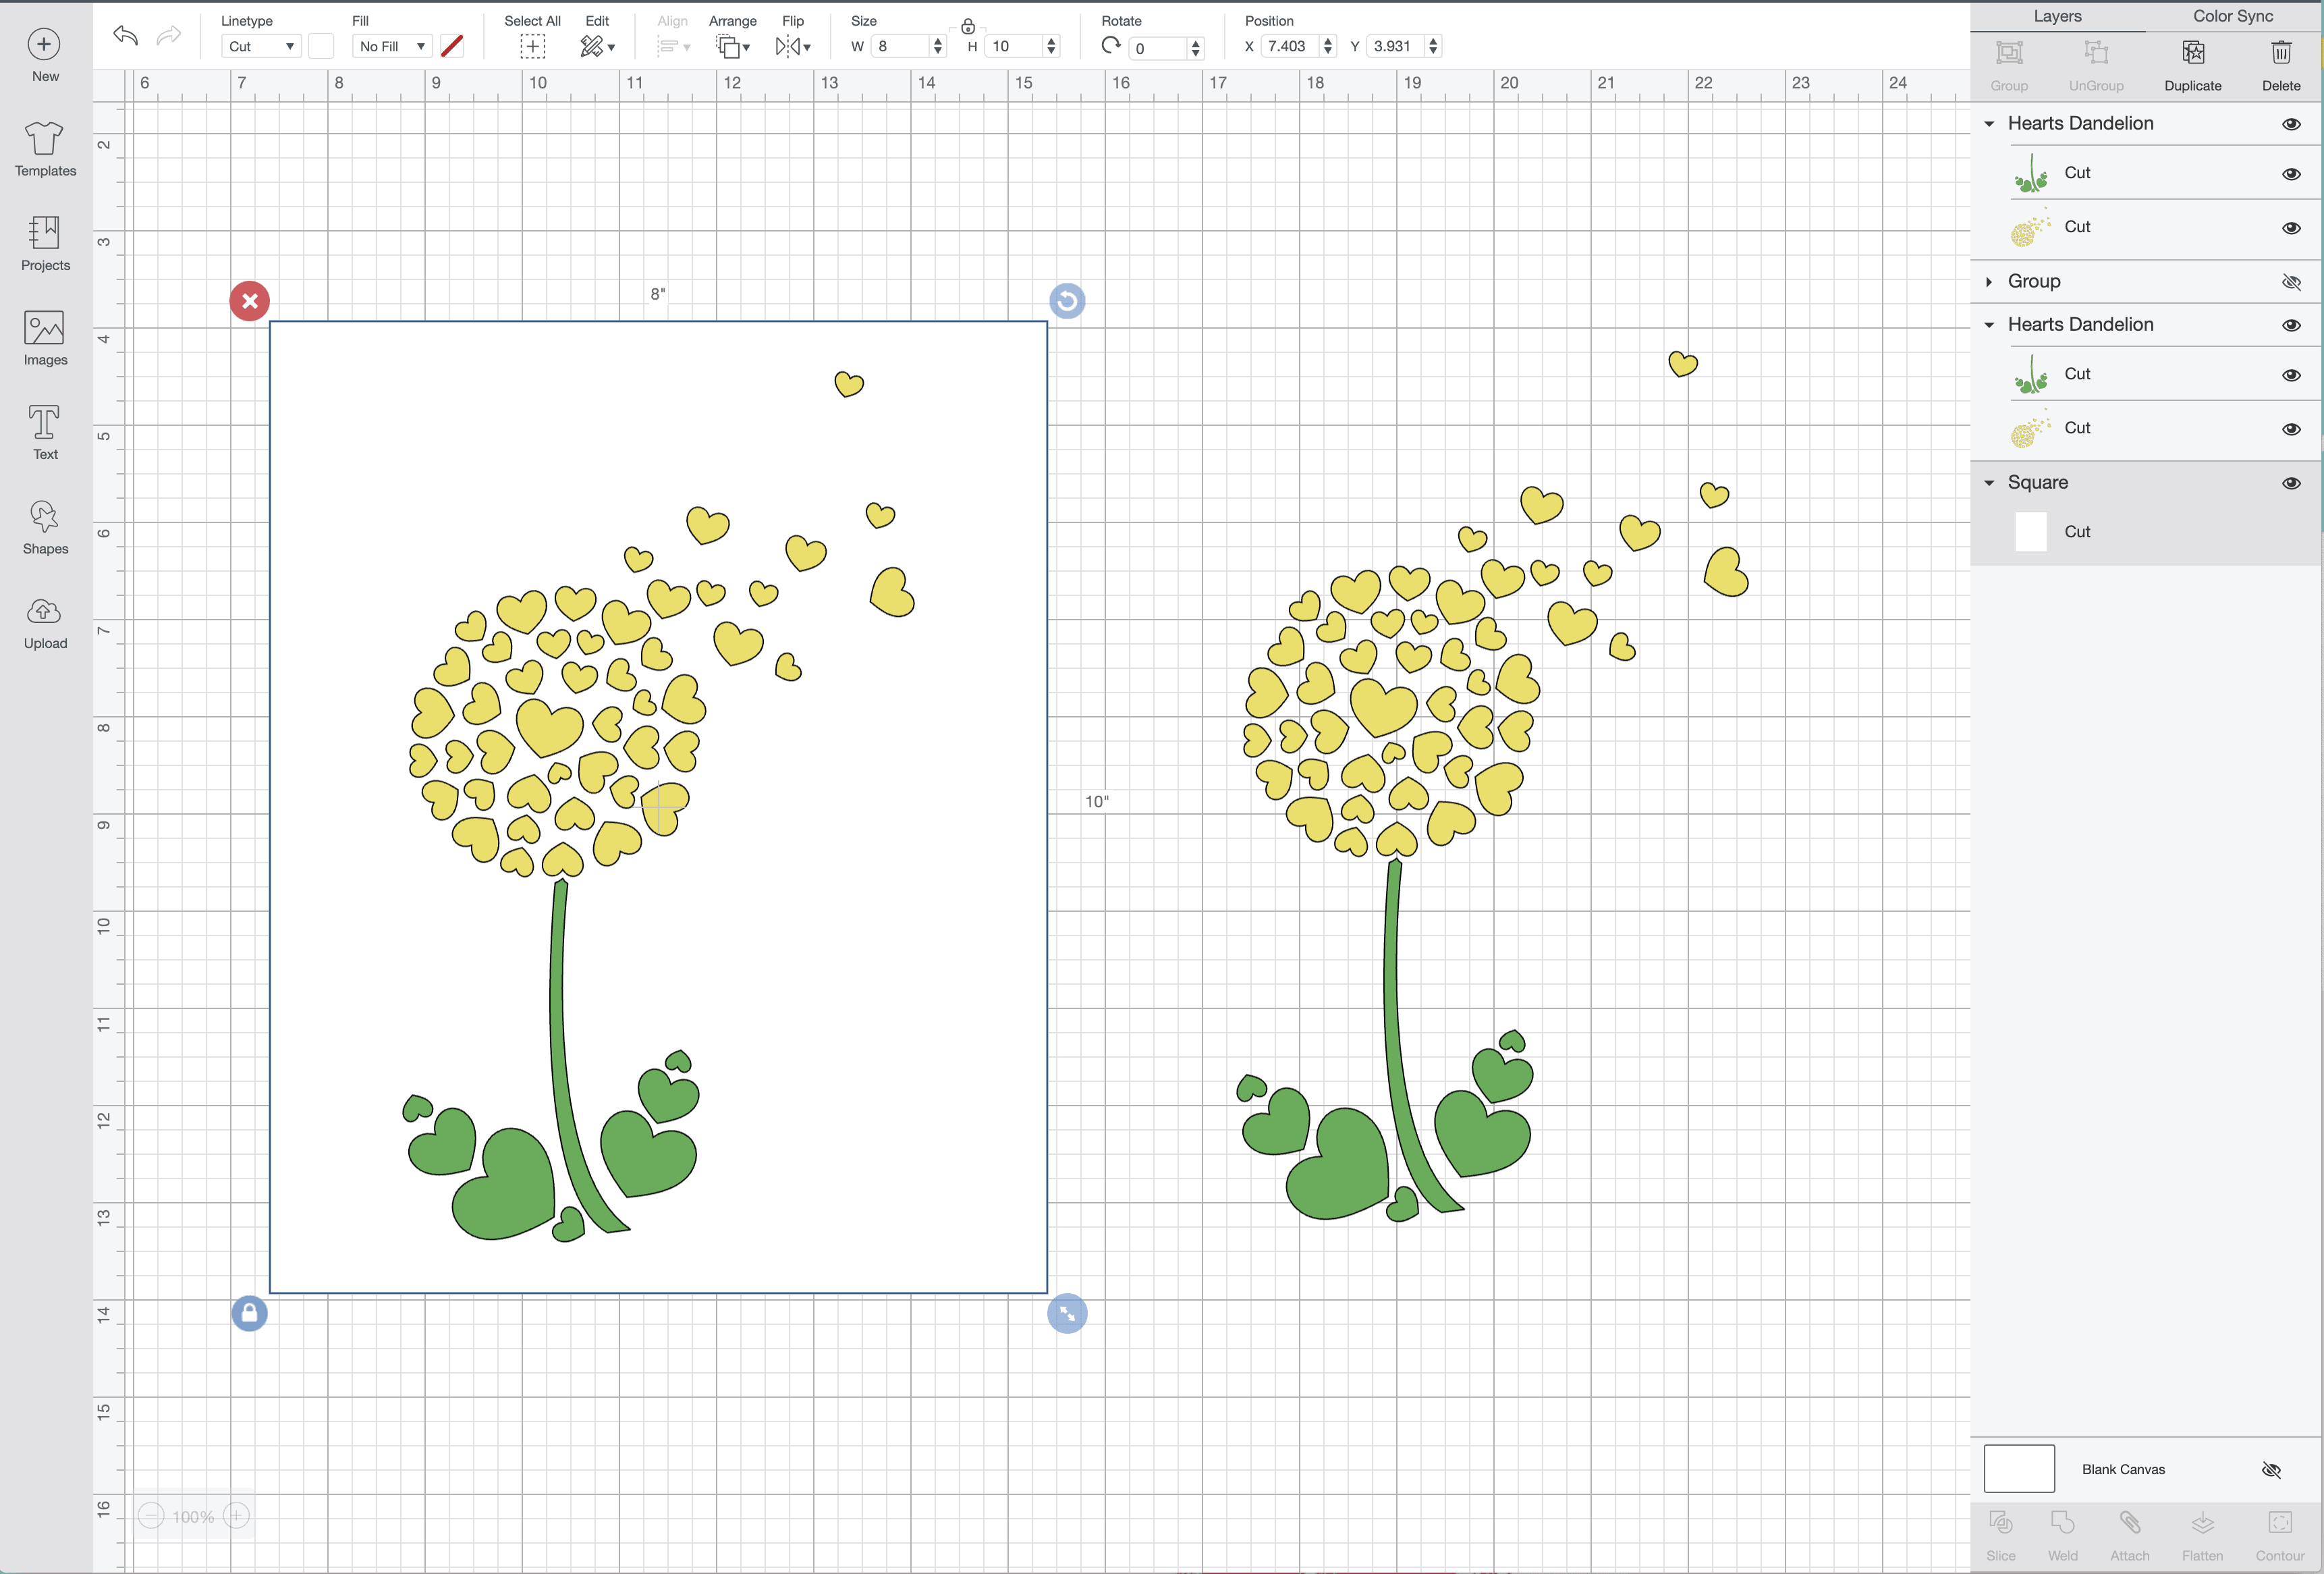Open the Flip menu
The height and width of the screenshot is (1574, 2324).
tap(792, 45)
